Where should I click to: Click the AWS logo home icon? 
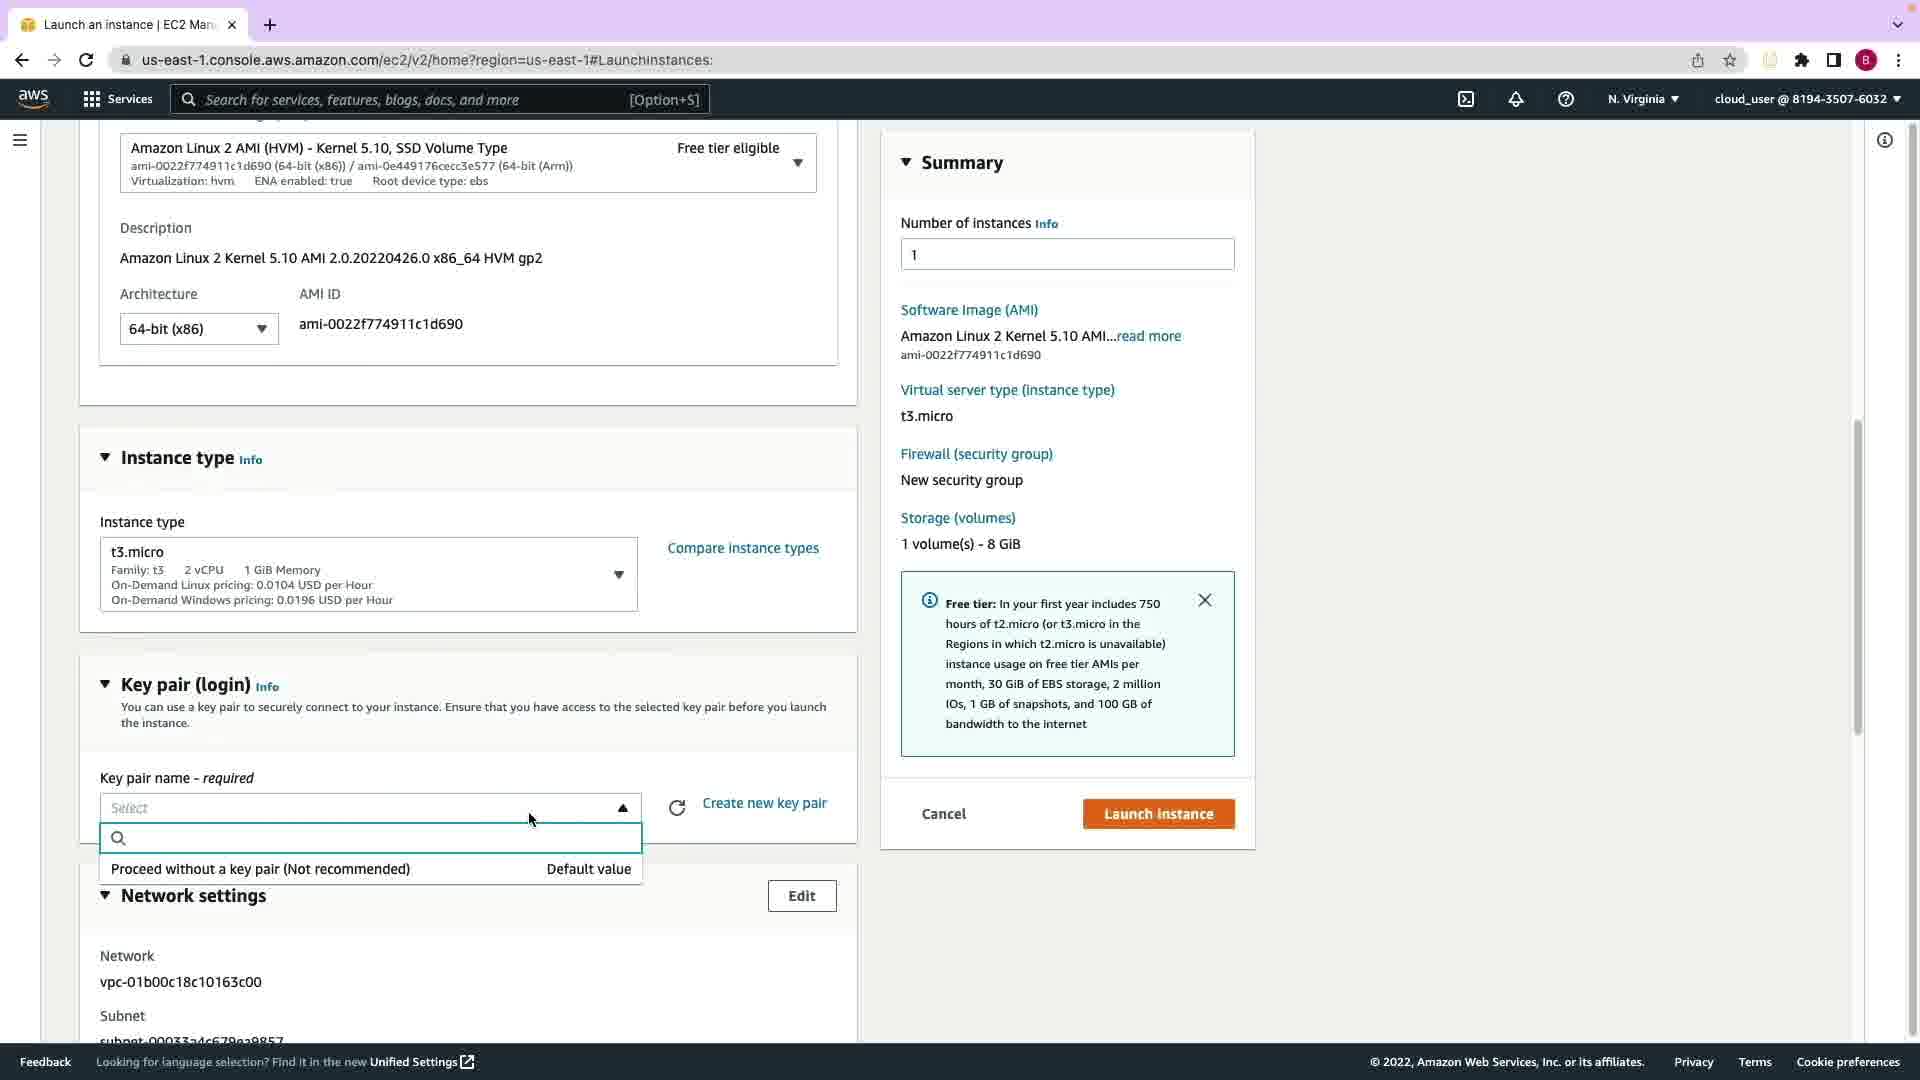[33, 98]
